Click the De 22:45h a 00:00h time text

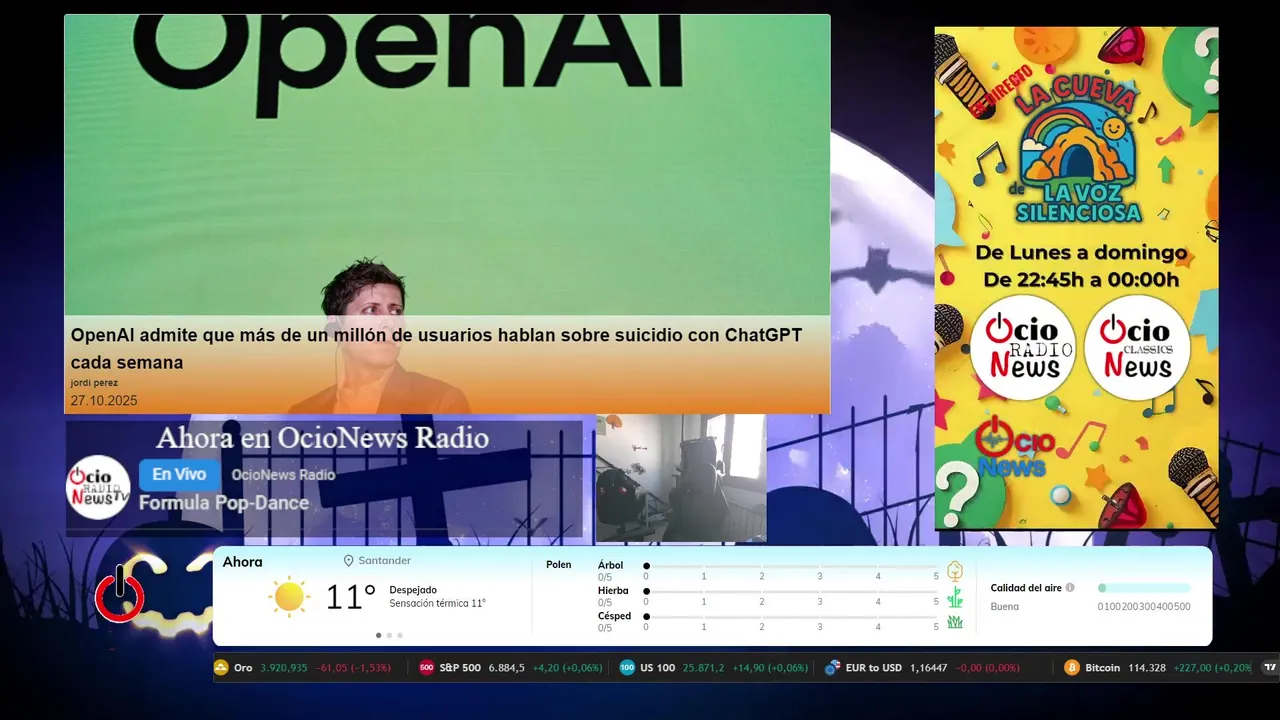click(x=1081, y=280)
